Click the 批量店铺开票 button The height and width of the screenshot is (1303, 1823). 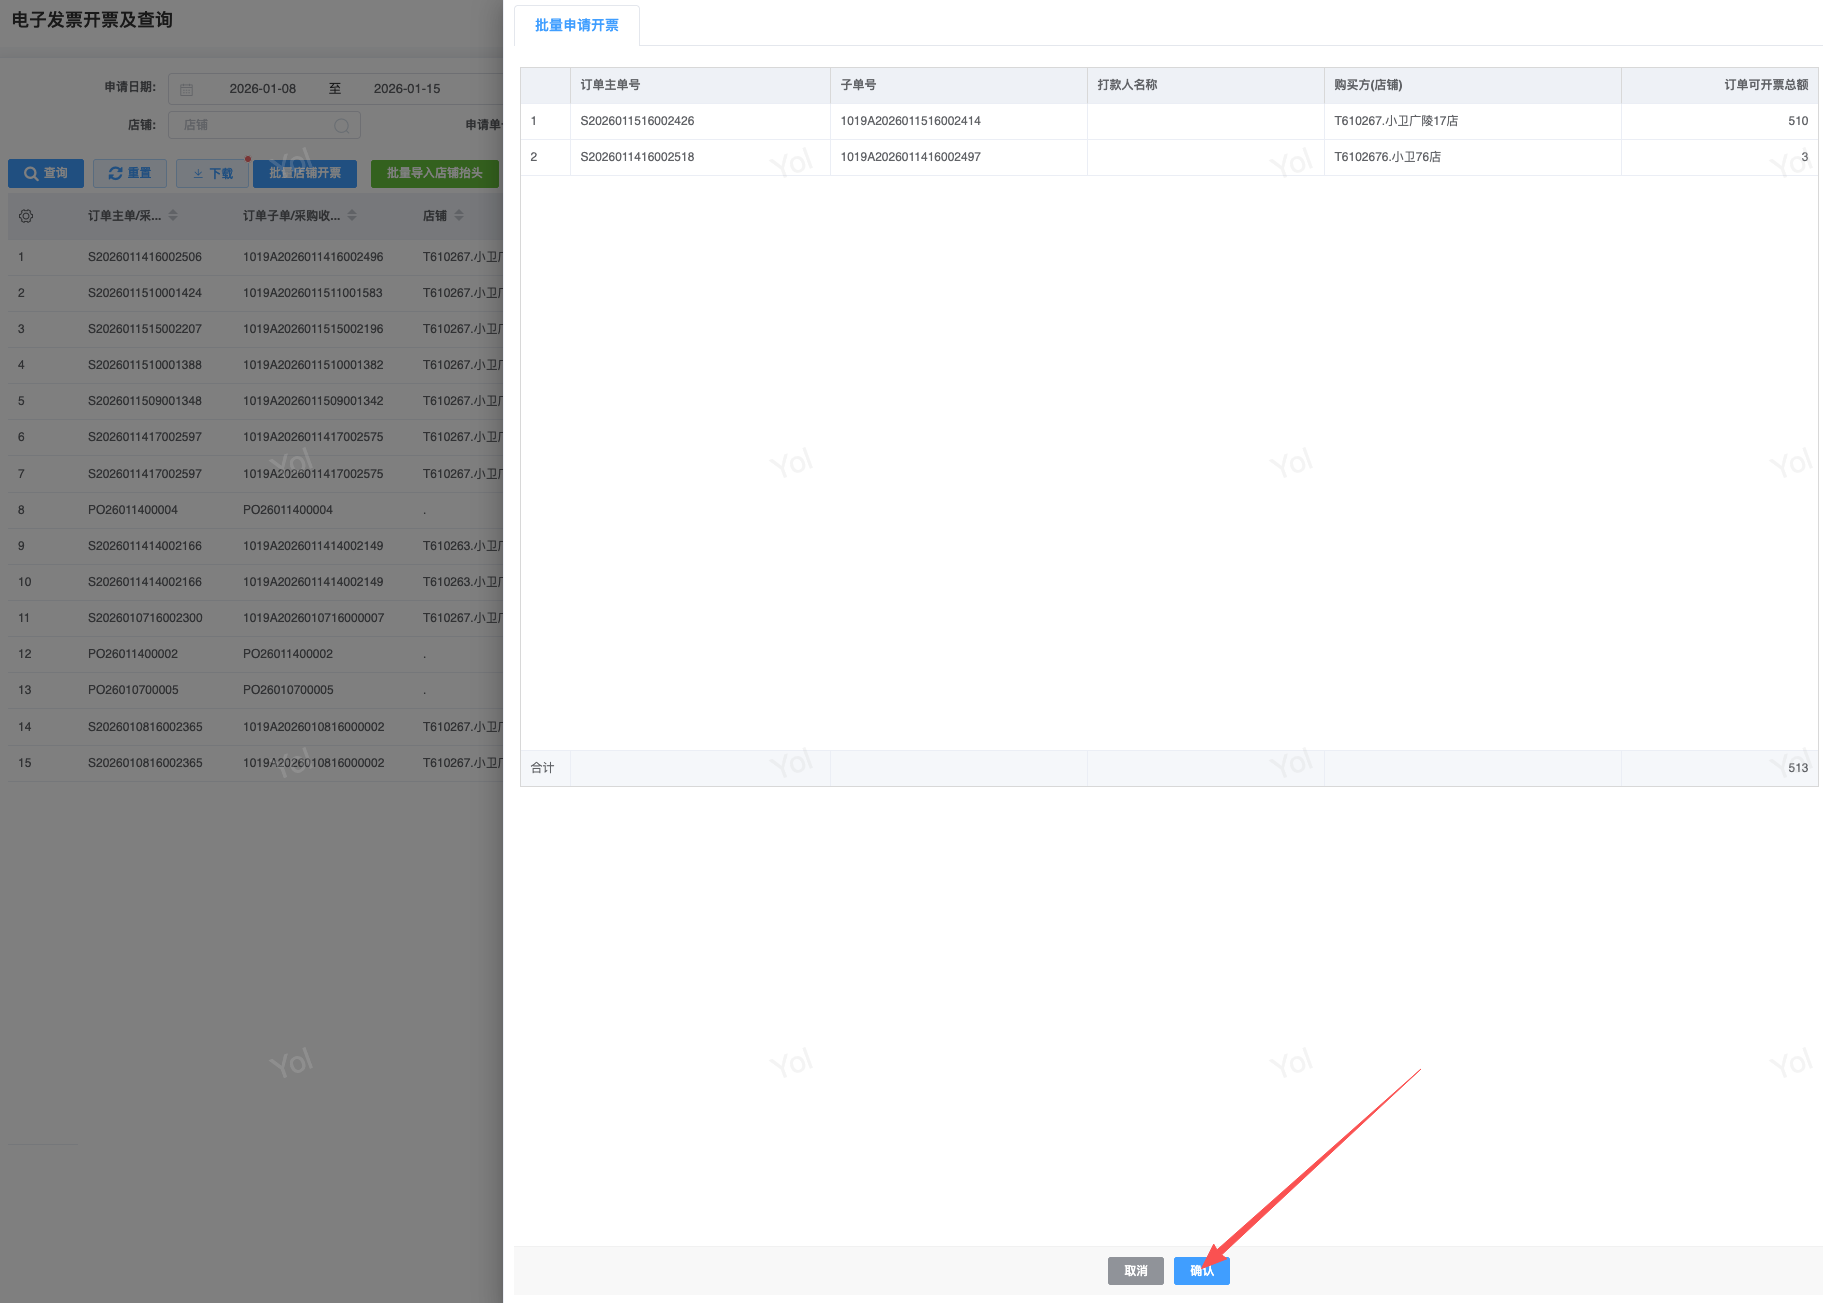click(305, 173)
